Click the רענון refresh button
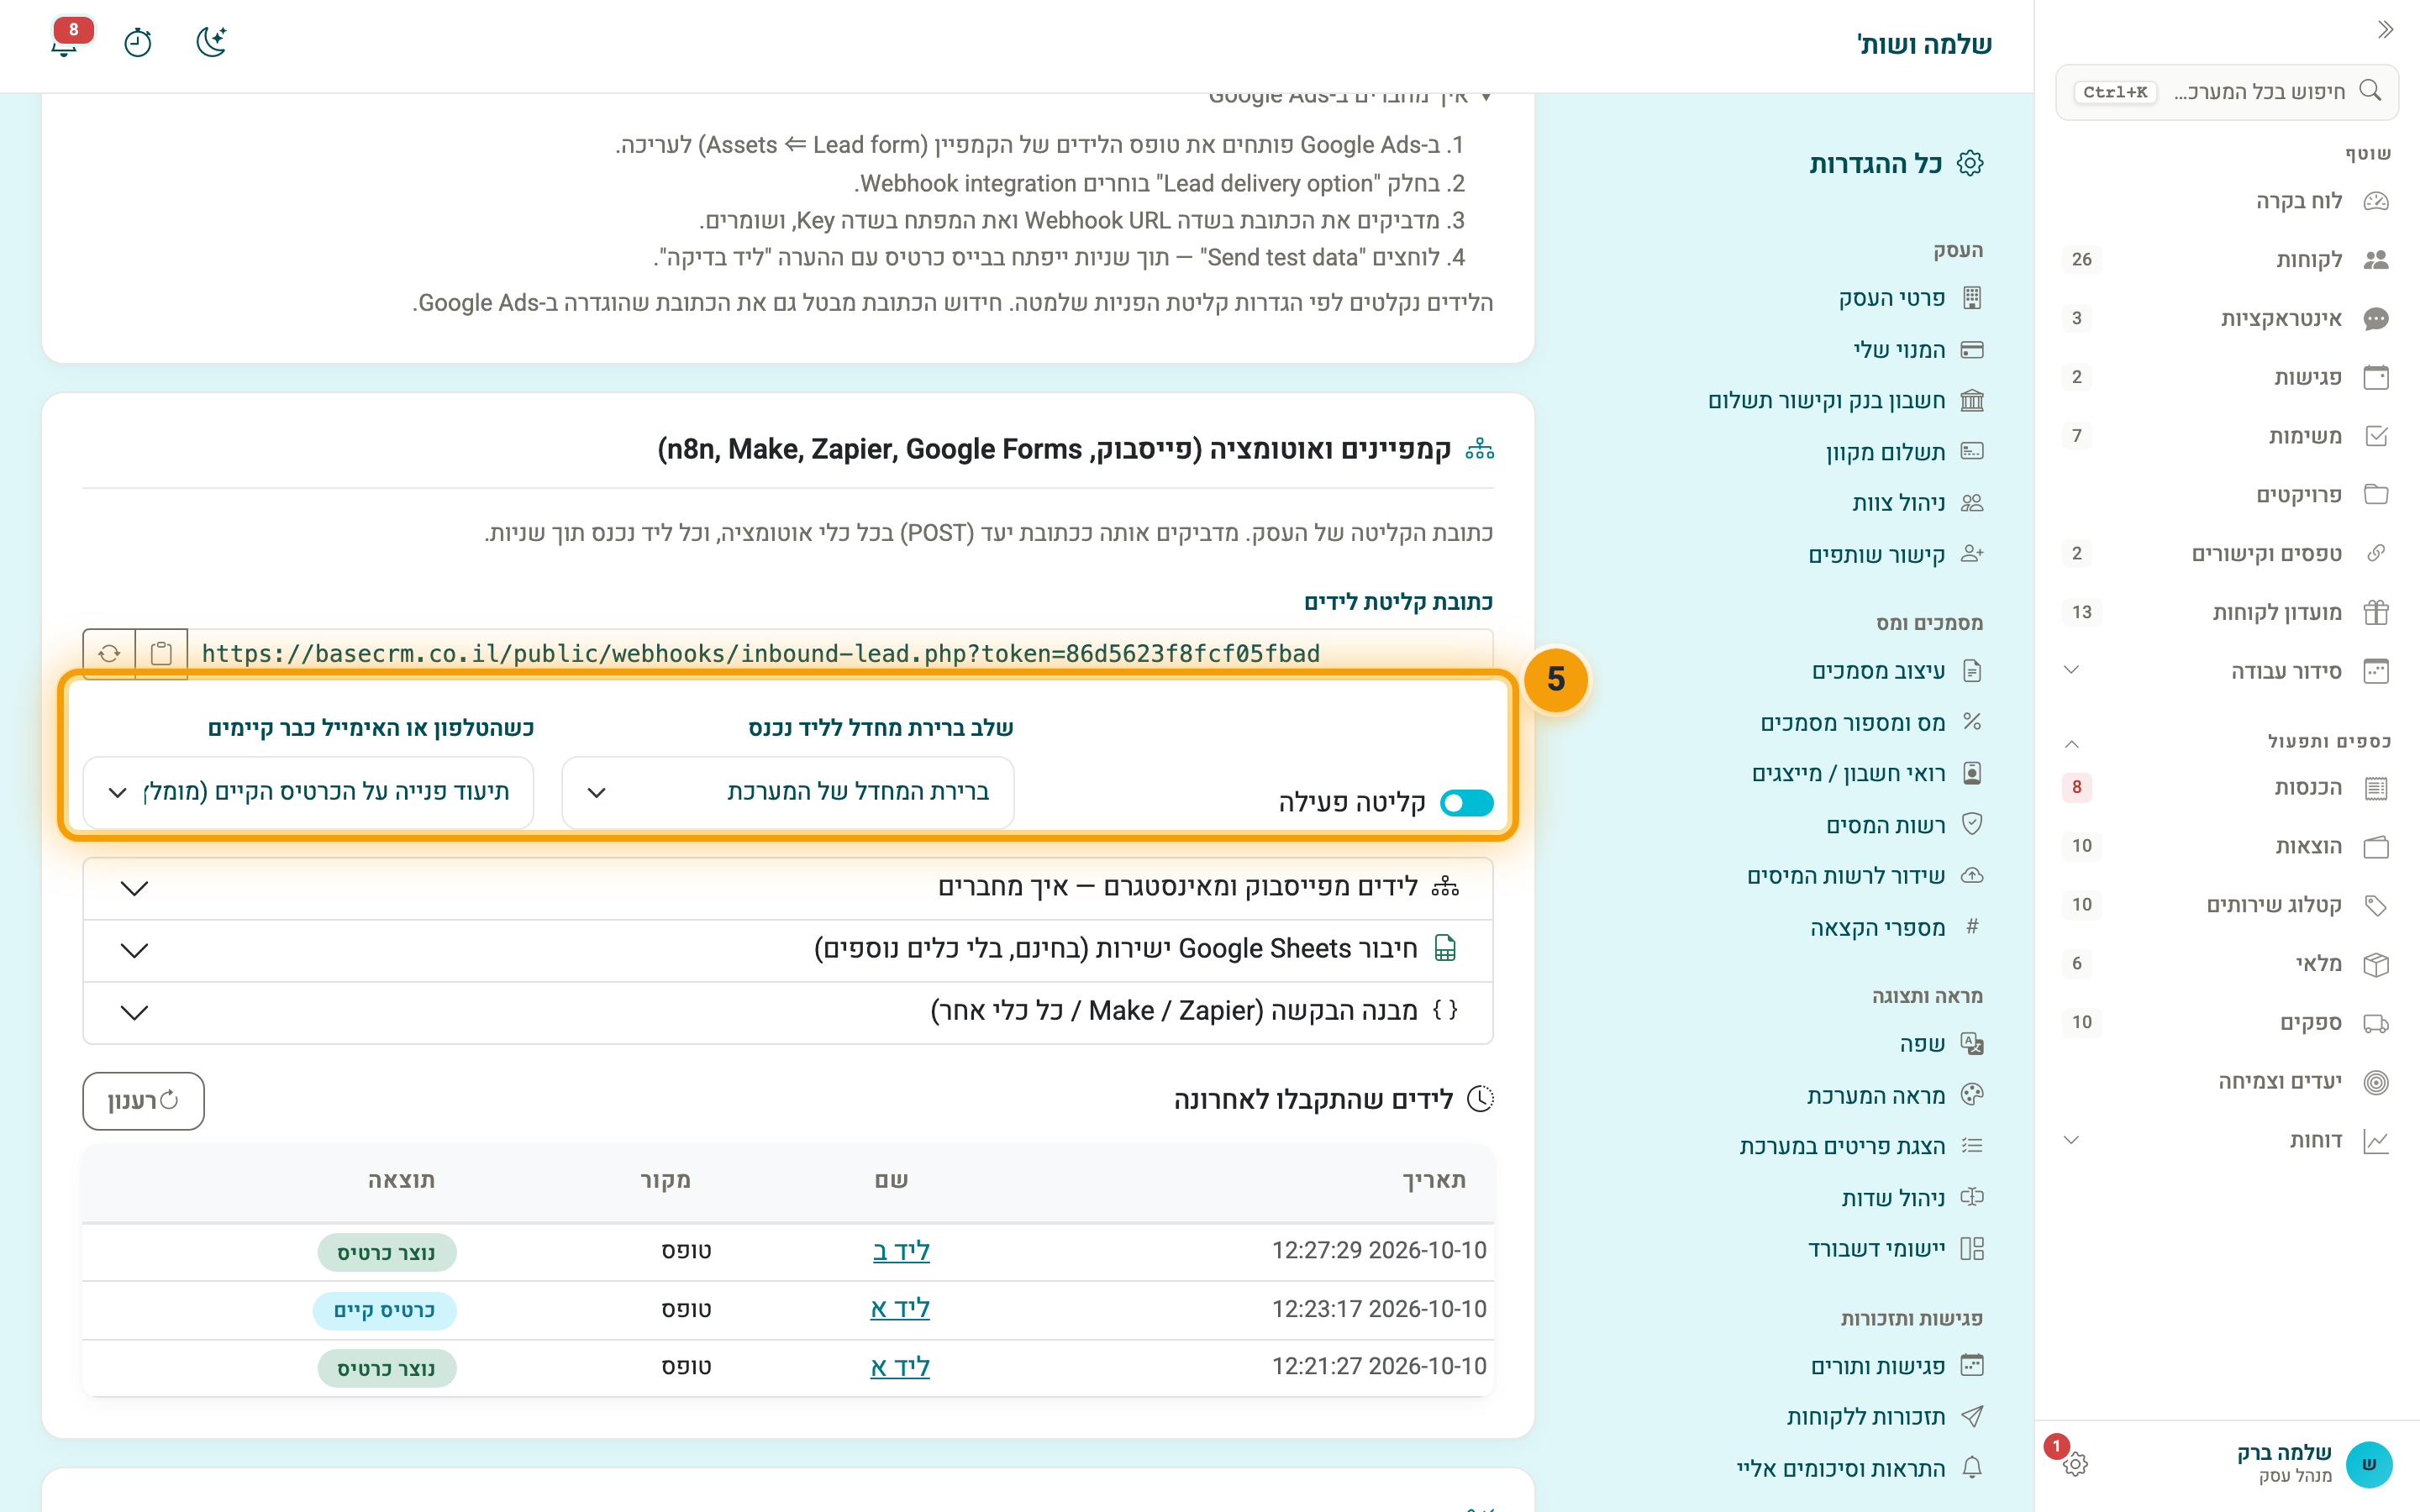The width and height of the screenshot is (2420, 1512). (143, 1101)
